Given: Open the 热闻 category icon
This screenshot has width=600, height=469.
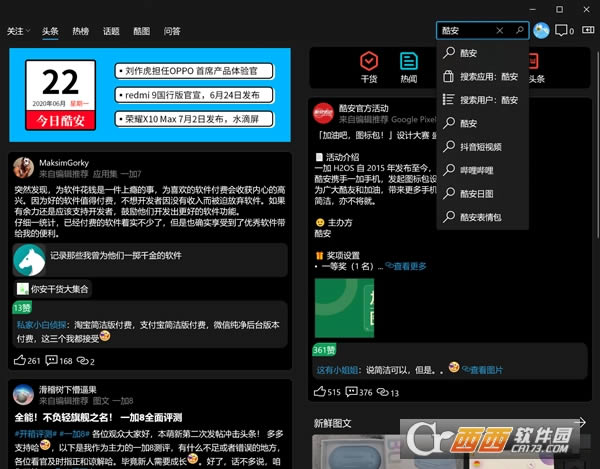Looking at the screenshot, I should 409,67.
